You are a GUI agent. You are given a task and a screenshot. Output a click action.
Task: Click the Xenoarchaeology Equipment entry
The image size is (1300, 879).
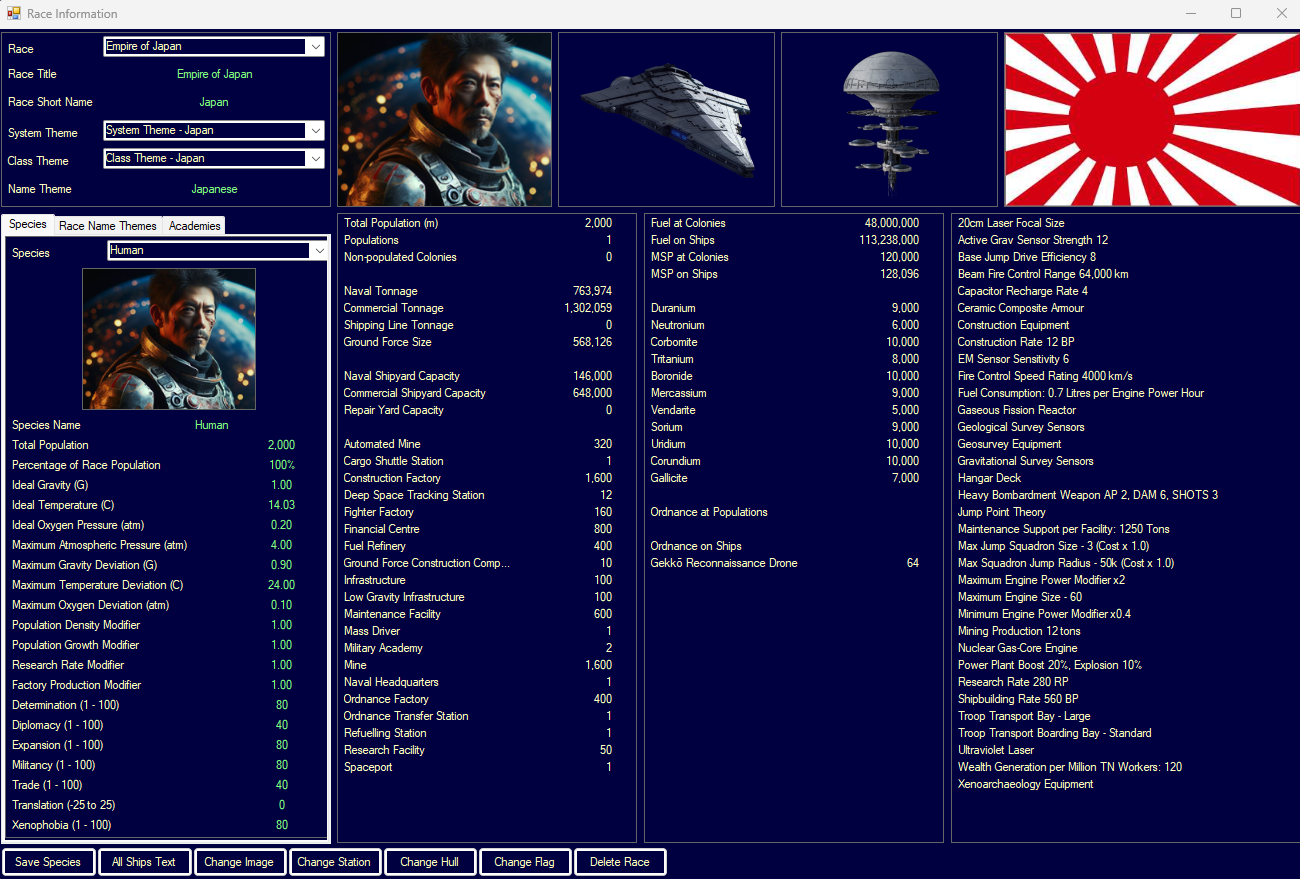pos(1025,784)
